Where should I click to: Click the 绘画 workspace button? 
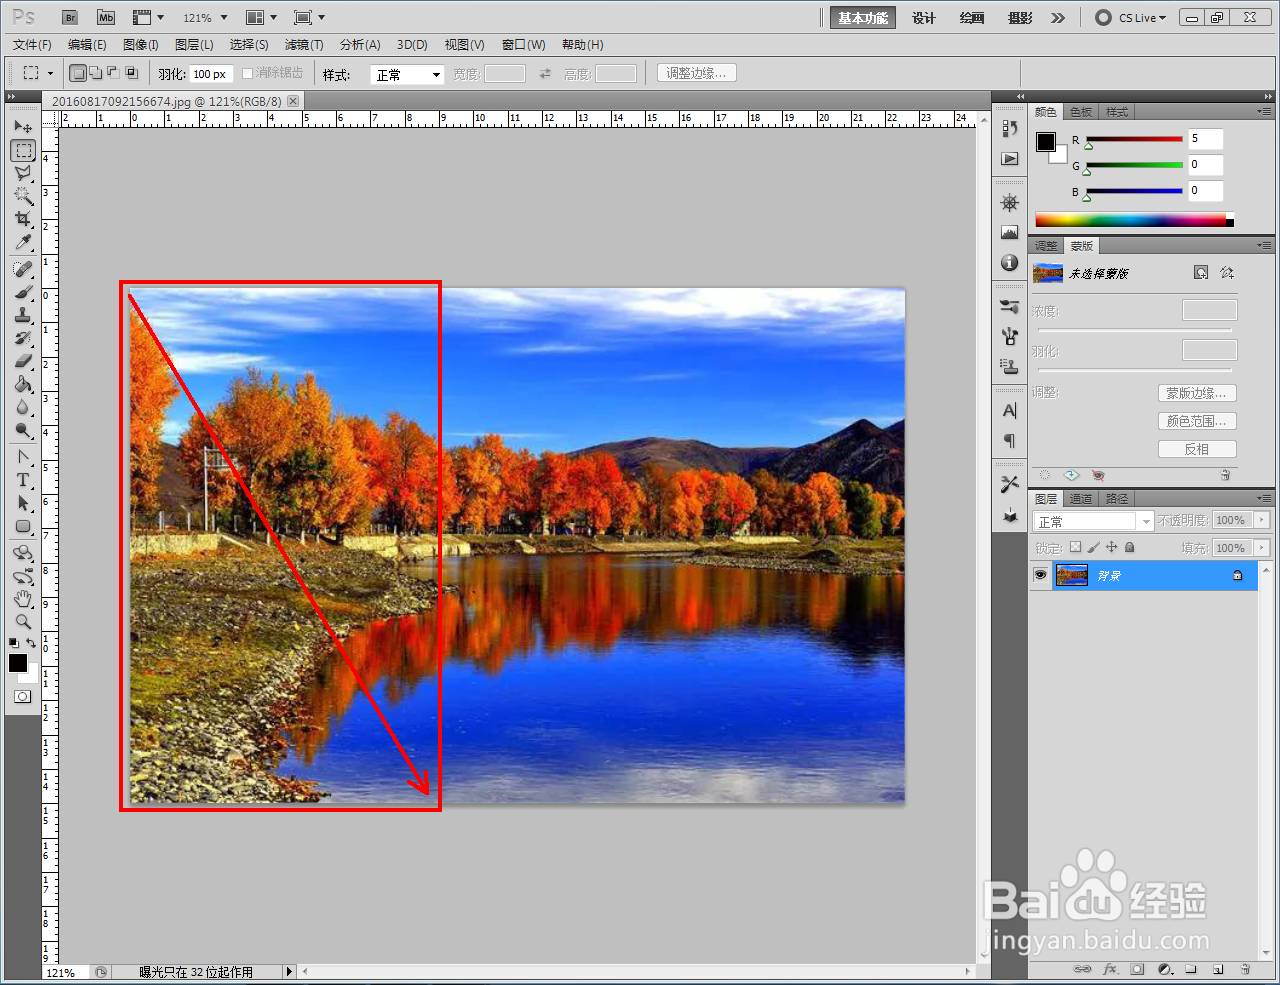(x=972, y=18)
